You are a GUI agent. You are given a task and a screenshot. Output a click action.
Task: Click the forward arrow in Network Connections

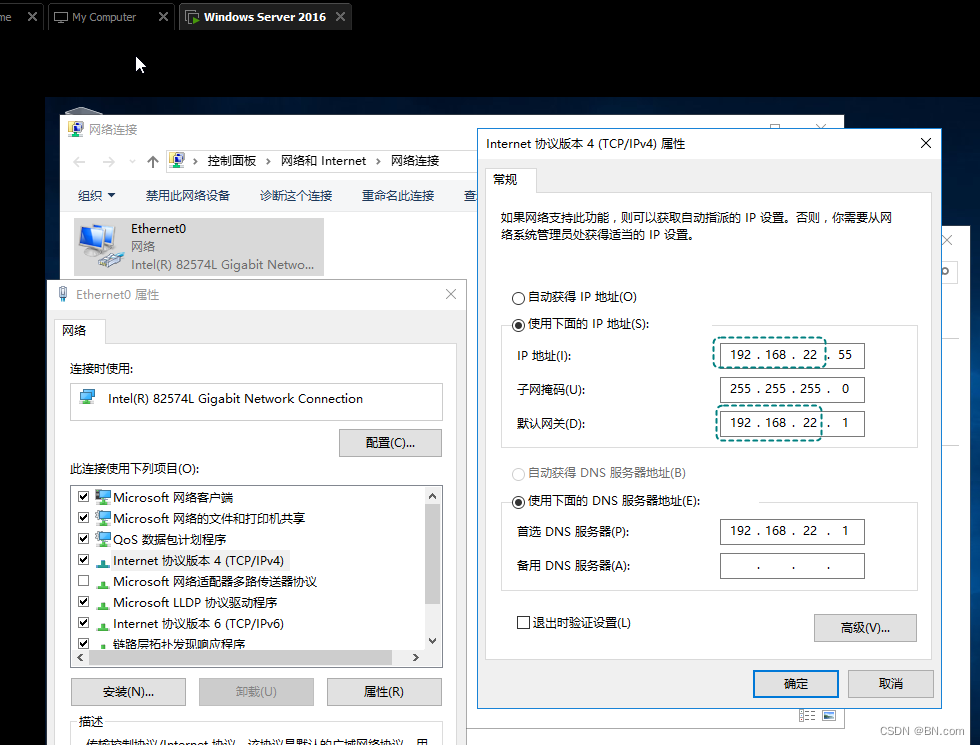pos(109,162)
